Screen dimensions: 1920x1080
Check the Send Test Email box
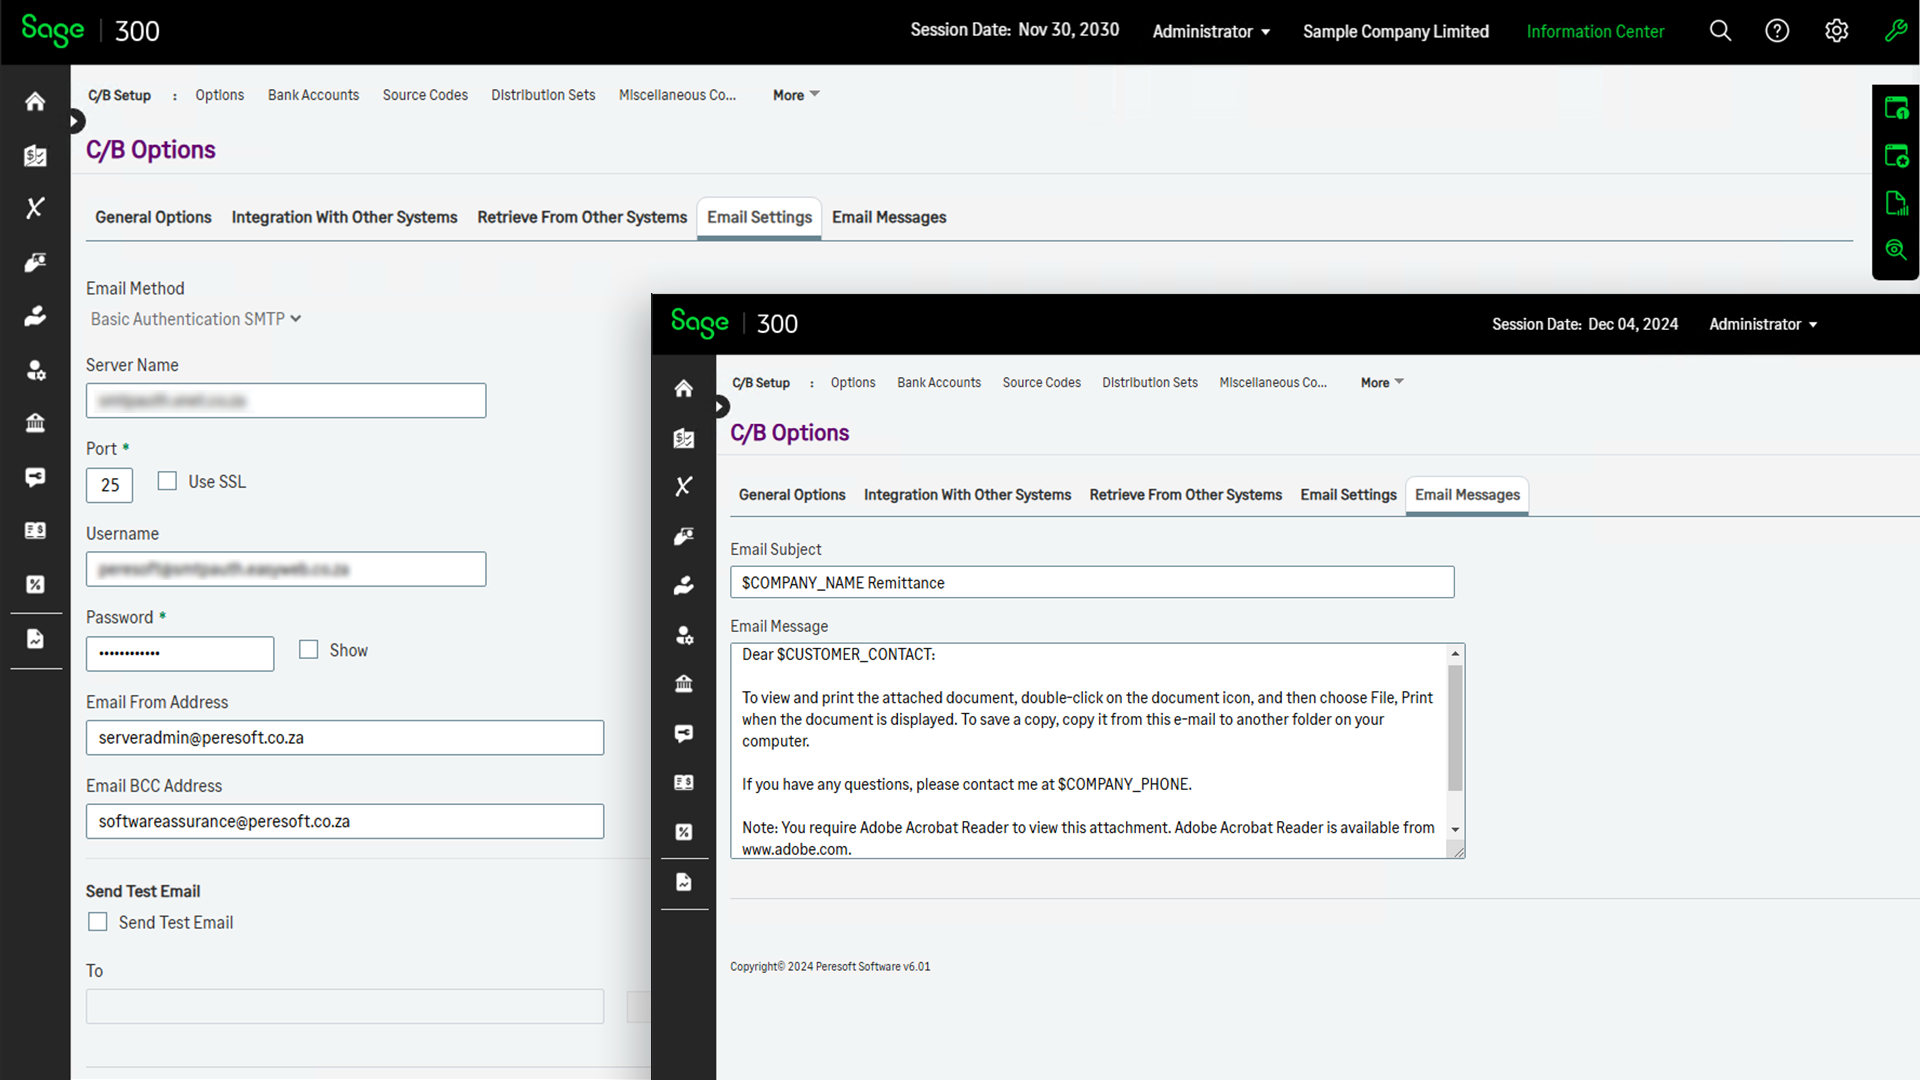coord(98,922)
